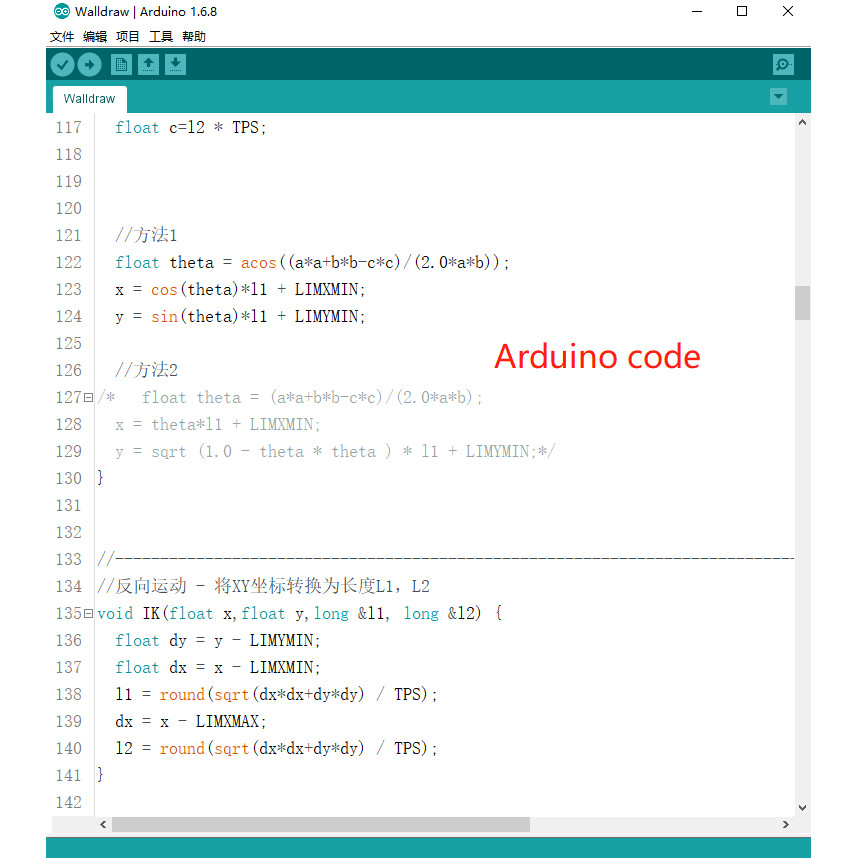Image resolution: width=858 pixels, height=858 pixels.
Task: Open the 项目 menu
Action: 128,37
